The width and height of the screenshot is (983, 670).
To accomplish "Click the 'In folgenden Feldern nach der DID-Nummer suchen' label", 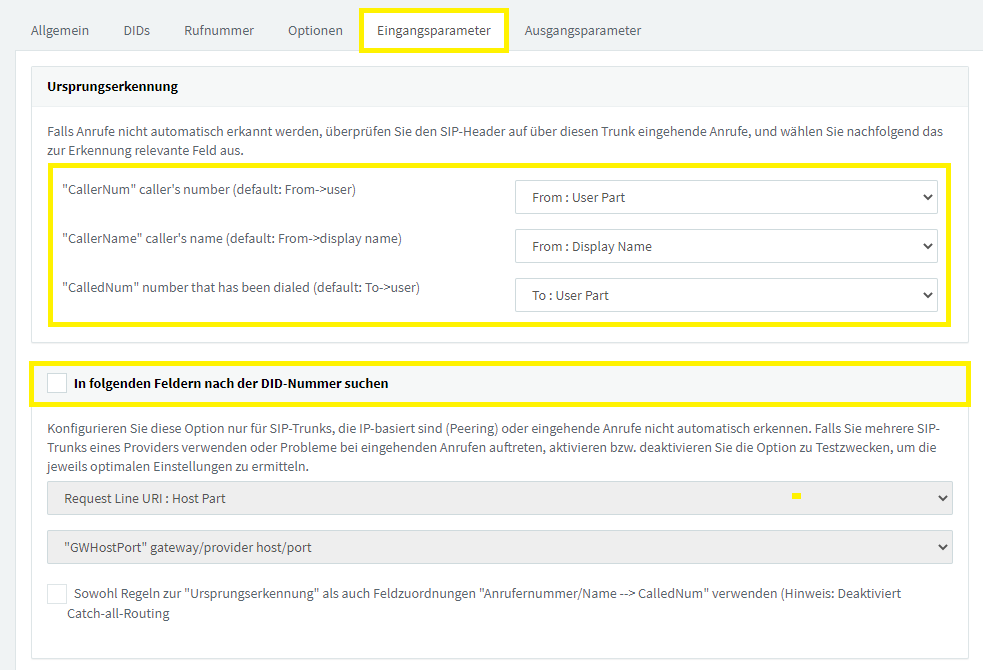I will pyautogui.click(x=231, y=384).
